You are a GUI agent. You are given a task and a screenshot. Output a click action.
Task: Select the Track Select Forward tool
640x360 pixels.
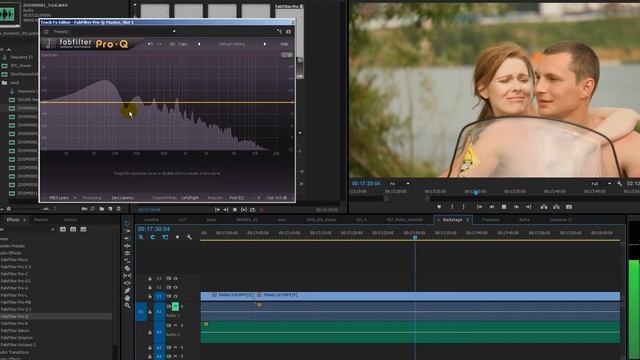[x=127, y=231]
